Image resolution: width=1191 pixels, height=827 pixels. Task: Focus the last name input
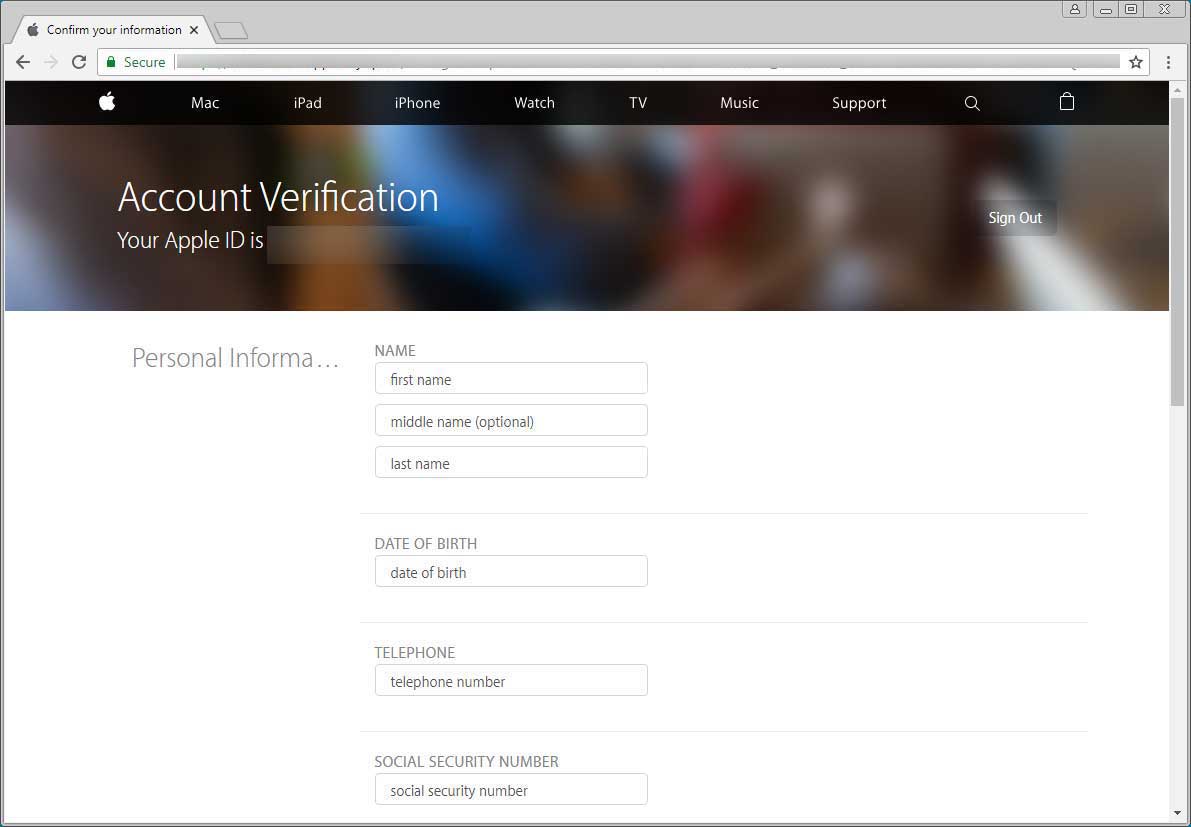point(511,463)
